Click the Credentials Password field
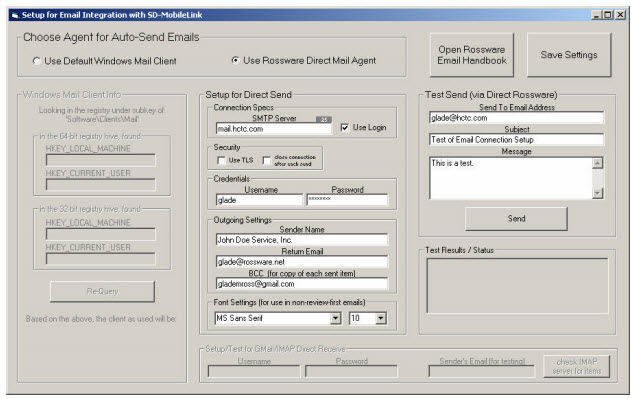This screenshot has width=635, height=399. [x=347, y=200]
